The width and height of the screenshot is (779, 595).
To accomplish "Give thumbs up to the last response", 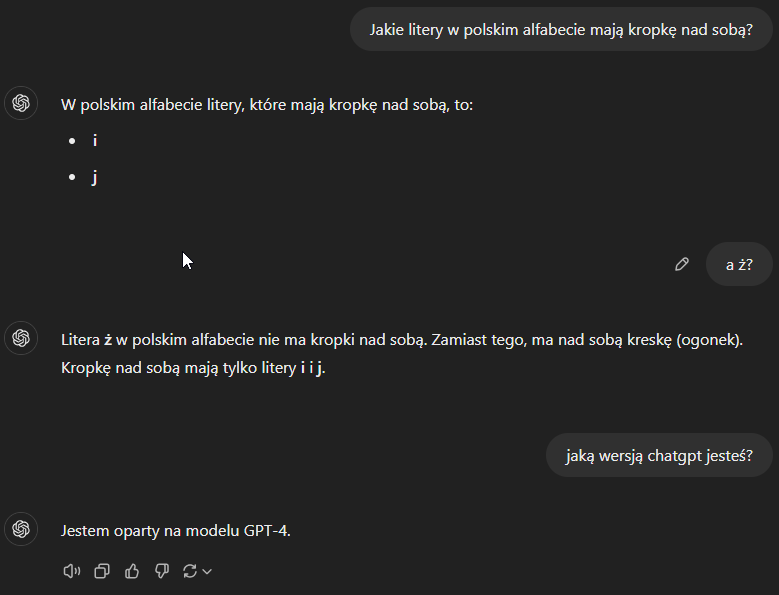I will [x=132, y=571].
